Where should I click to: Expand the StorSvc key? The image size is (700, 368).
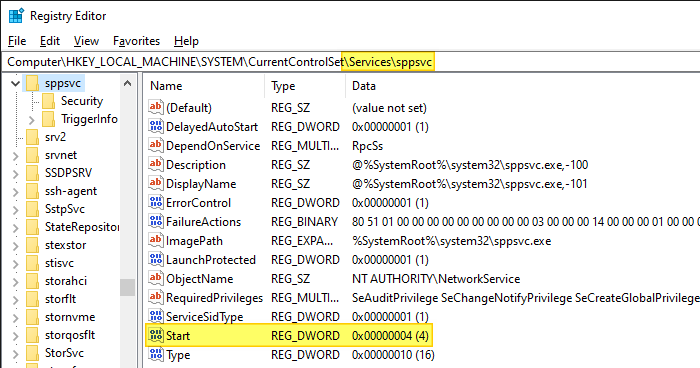(16, 354)
